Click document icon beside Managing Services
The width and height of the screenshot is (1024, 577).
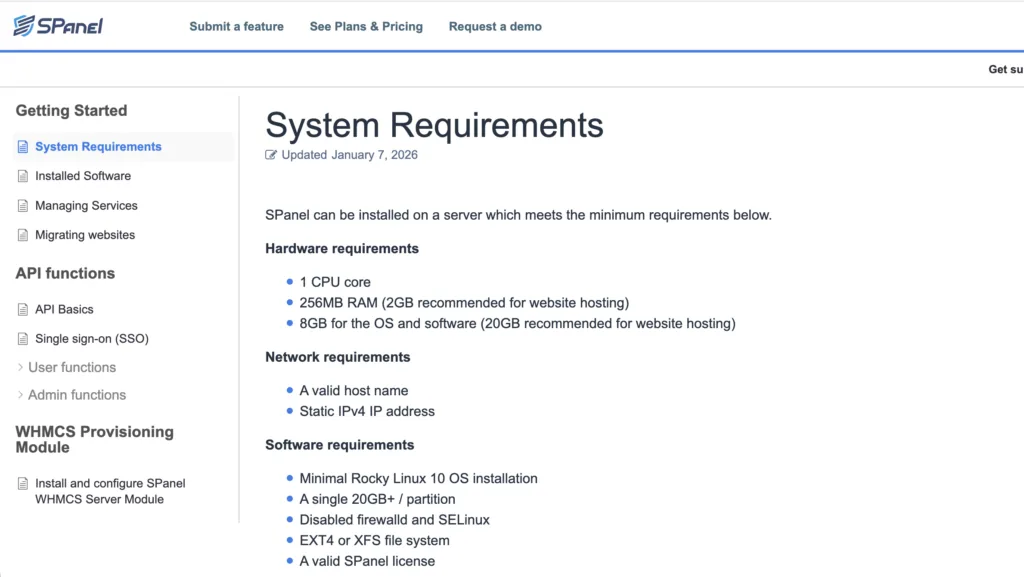(x=23, y=206)
